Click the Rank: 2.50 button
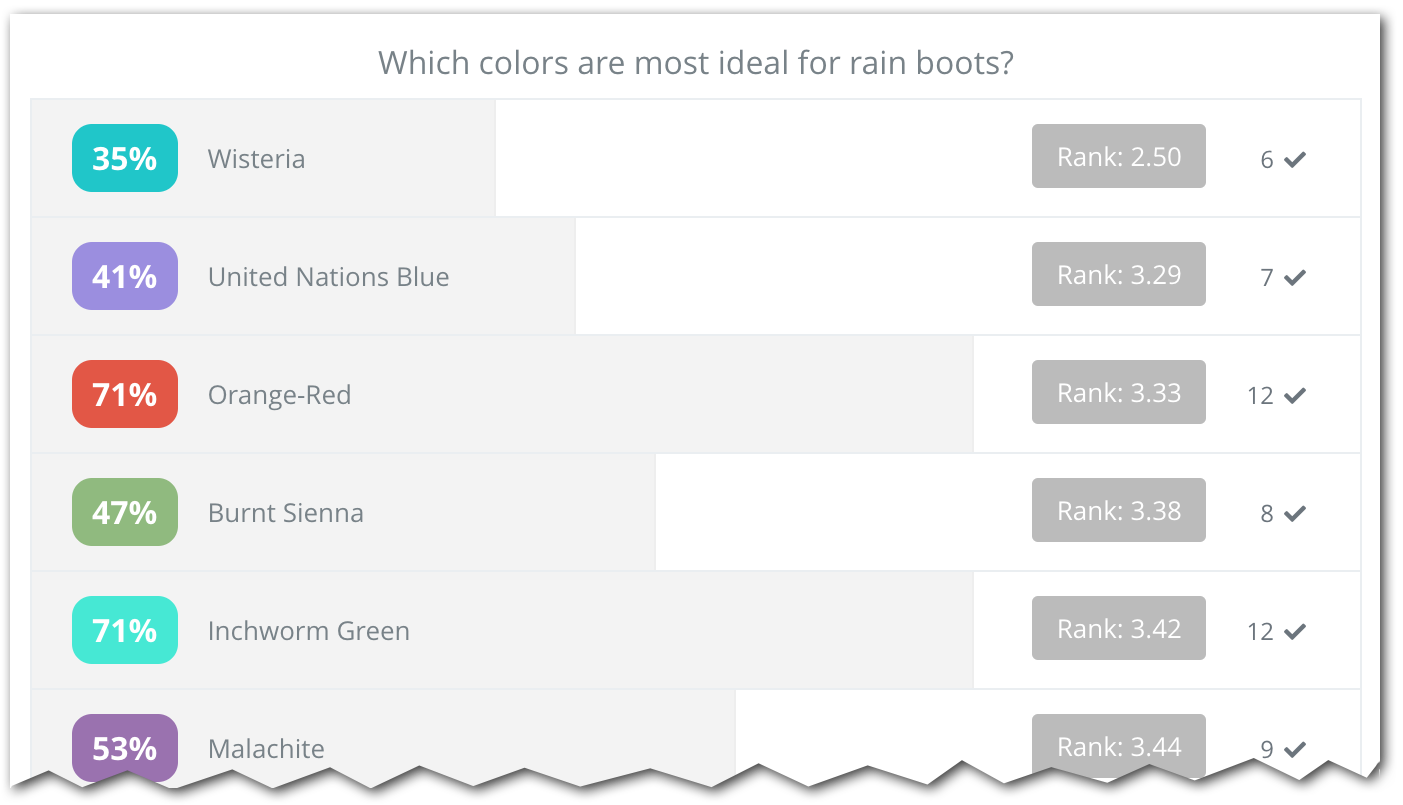 point(1118,156)
